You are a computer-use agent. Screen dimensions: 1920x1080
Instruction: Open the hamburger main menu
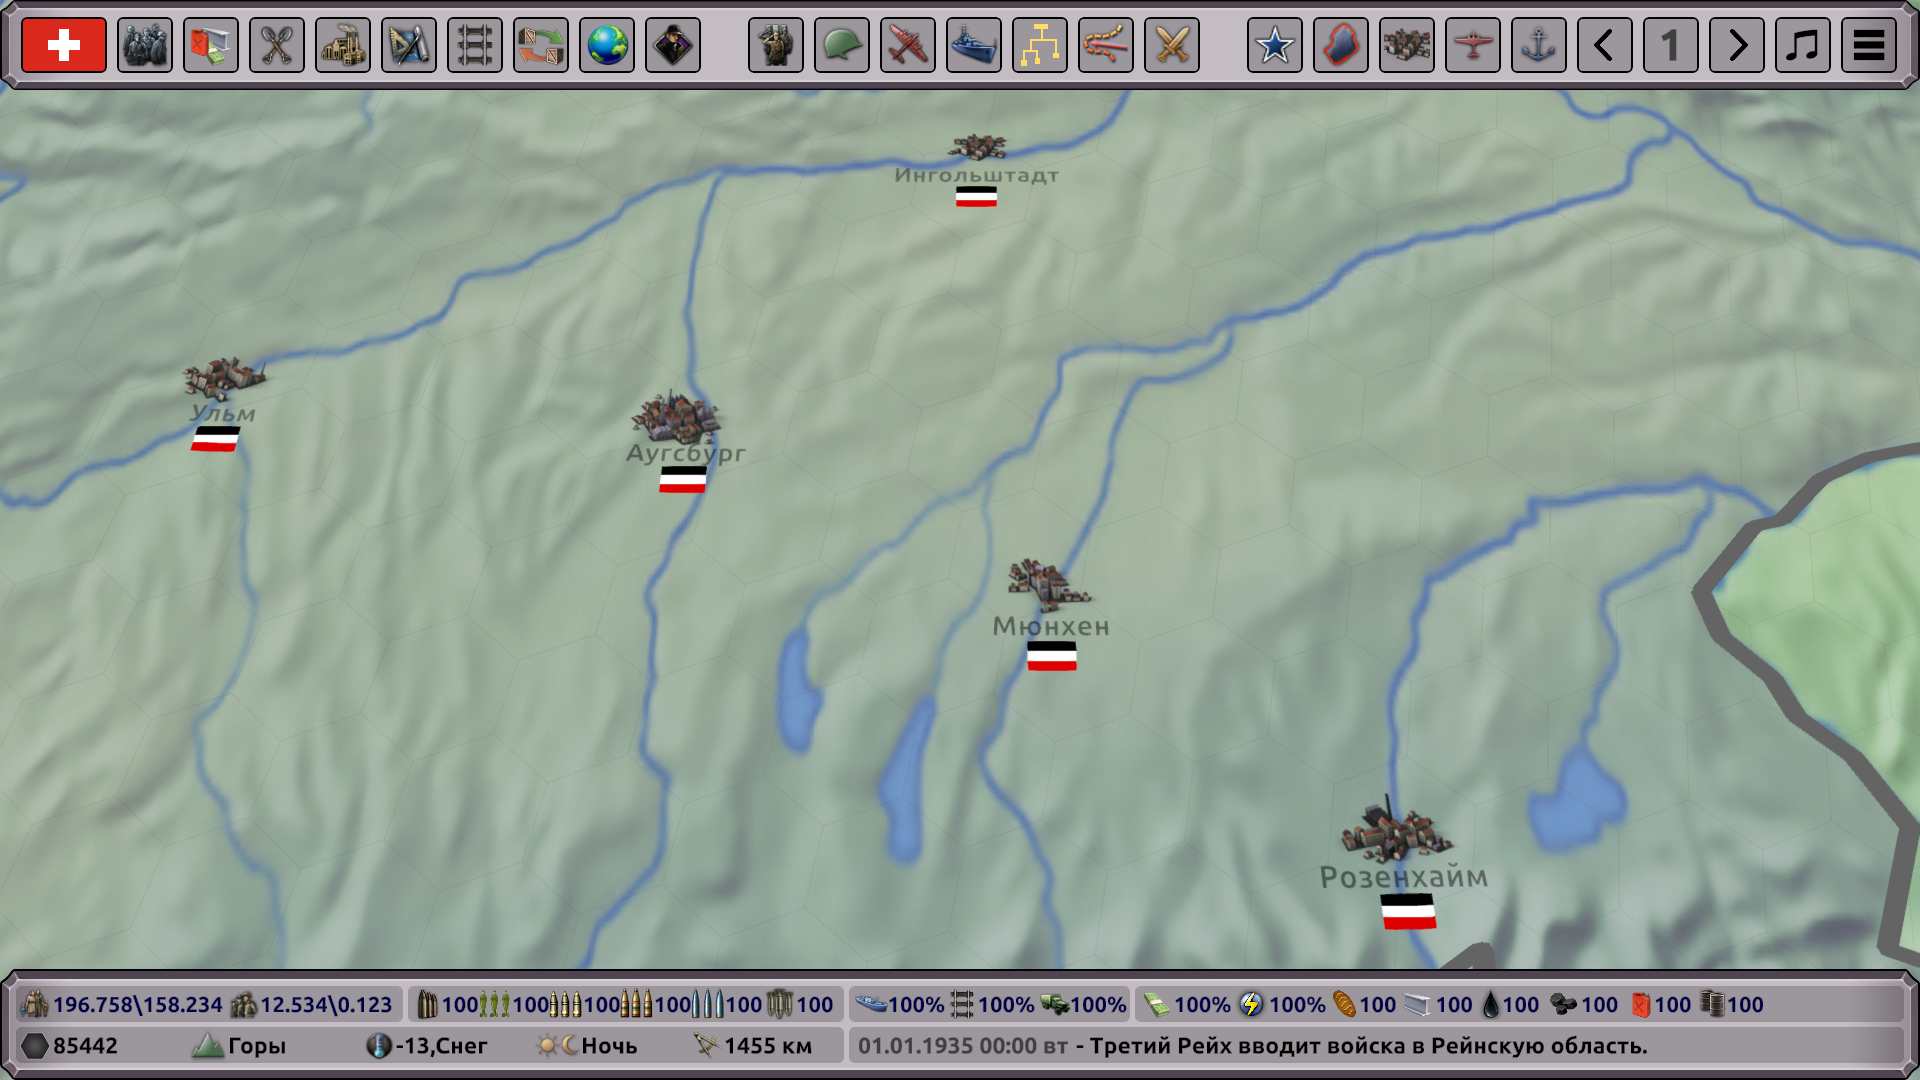point(1869,45)
